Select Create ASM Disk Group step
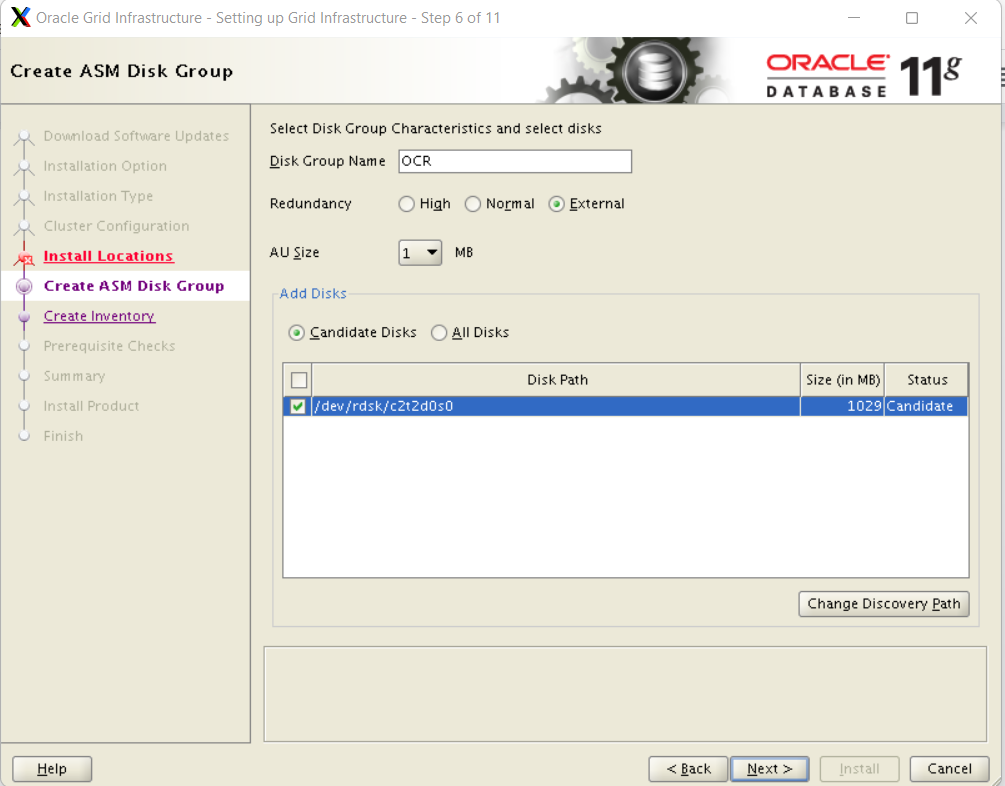 [x=134, y=286]
